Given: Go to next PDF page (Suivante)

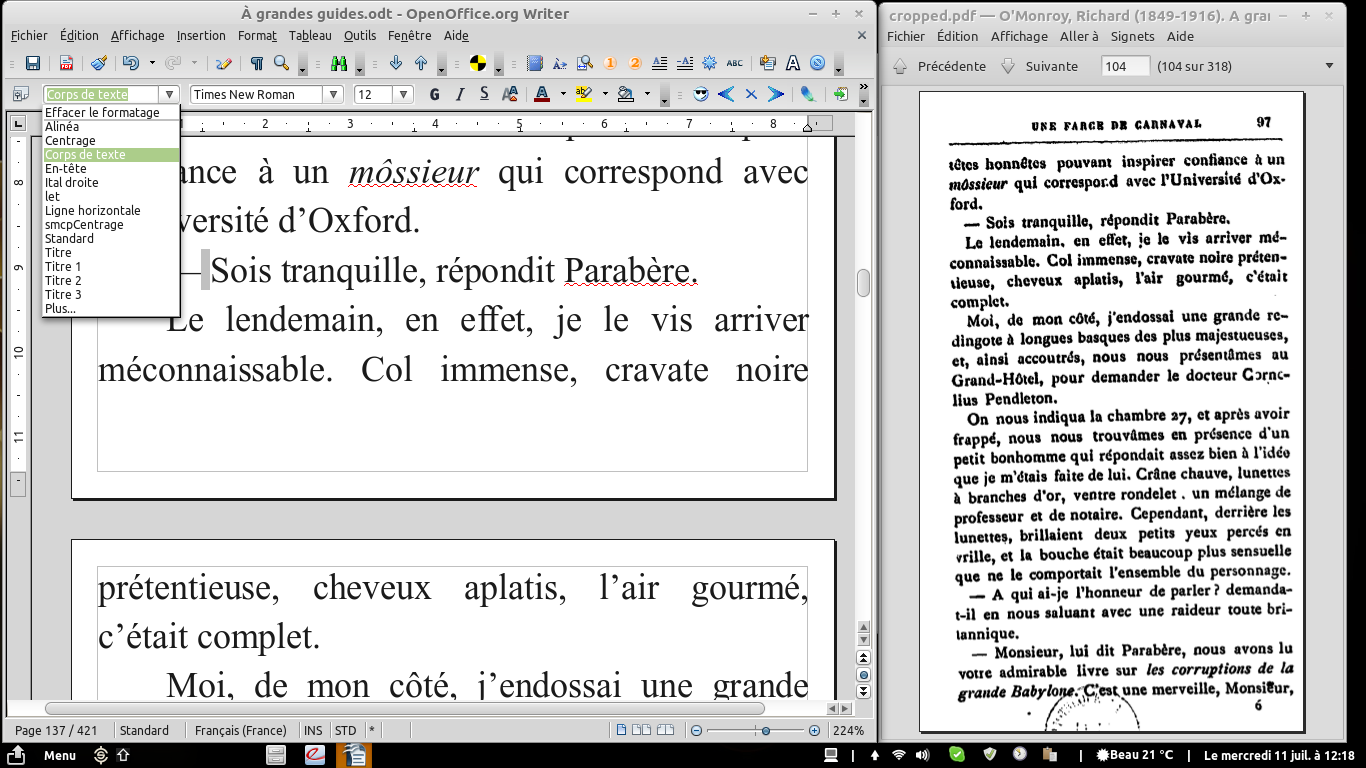Looking at the screenshot, I should [x=1040, y=66].
